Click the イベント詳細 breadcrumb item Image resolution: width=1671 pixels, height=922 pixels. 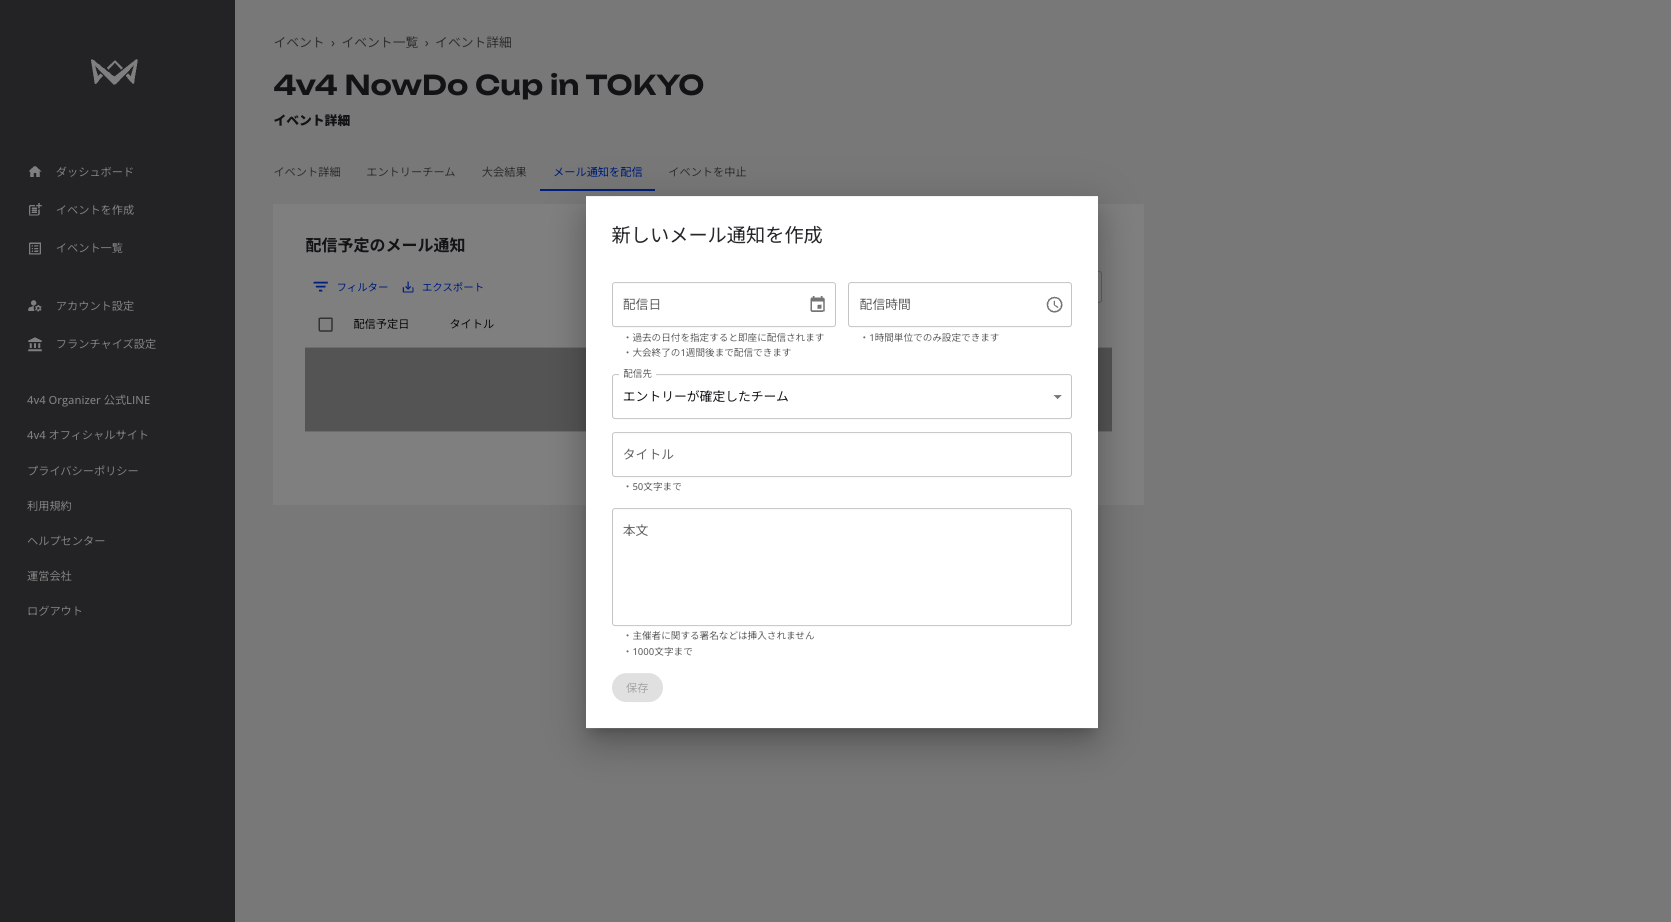[473, 42]
